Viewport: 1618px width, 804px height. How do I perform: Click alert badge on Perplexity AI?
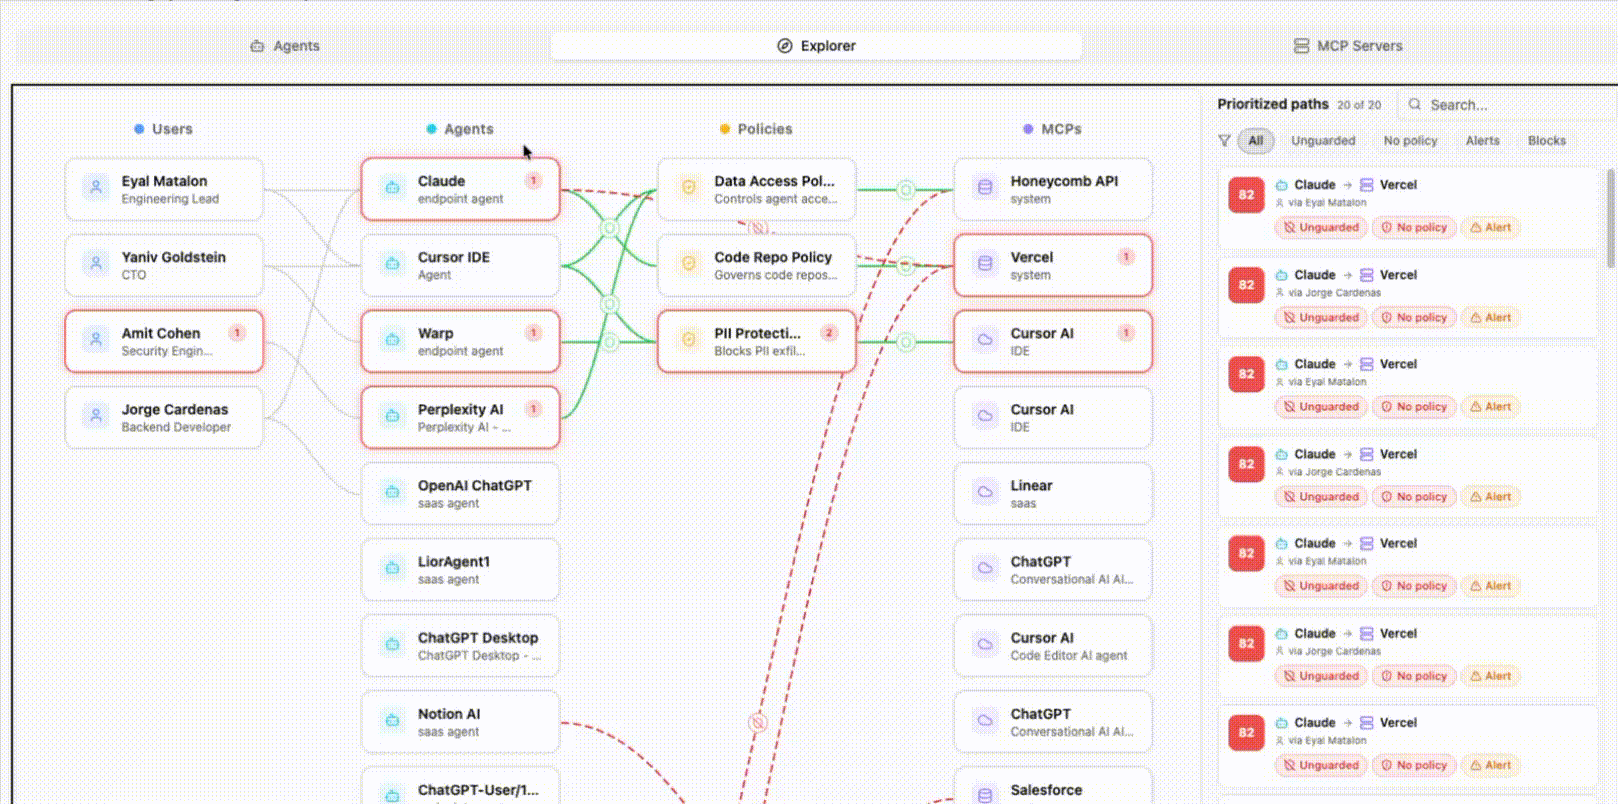point(533,409)
